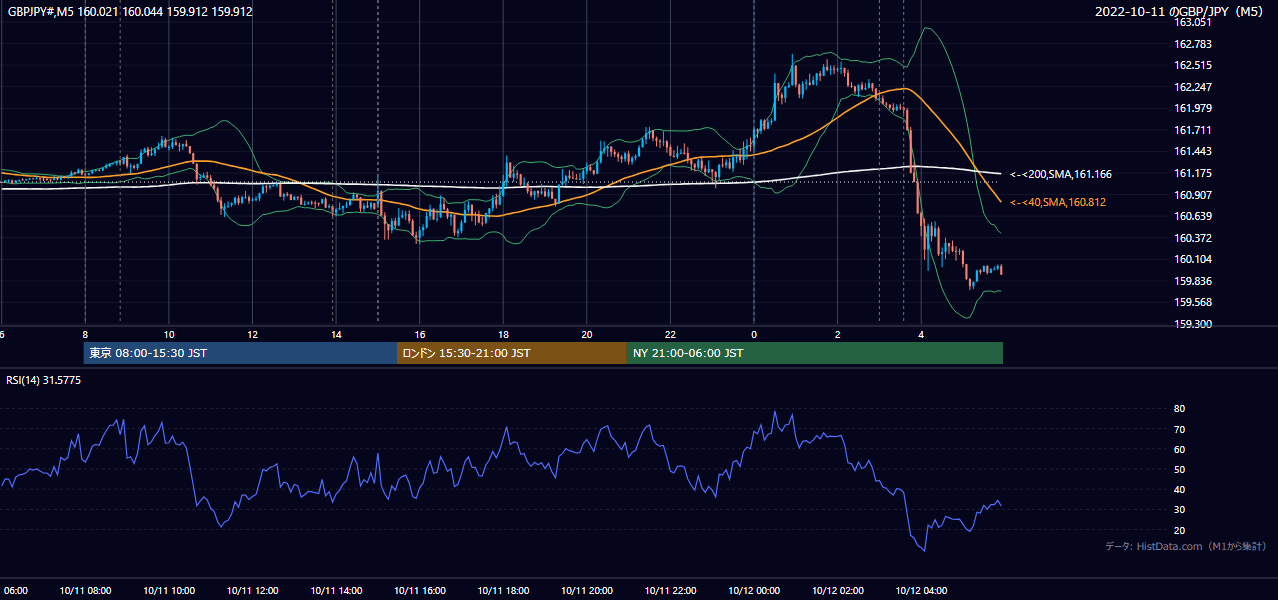The image size is (1278, 600).
Task: Click hour tick 22 under price chart
Action: click(670, 335)
